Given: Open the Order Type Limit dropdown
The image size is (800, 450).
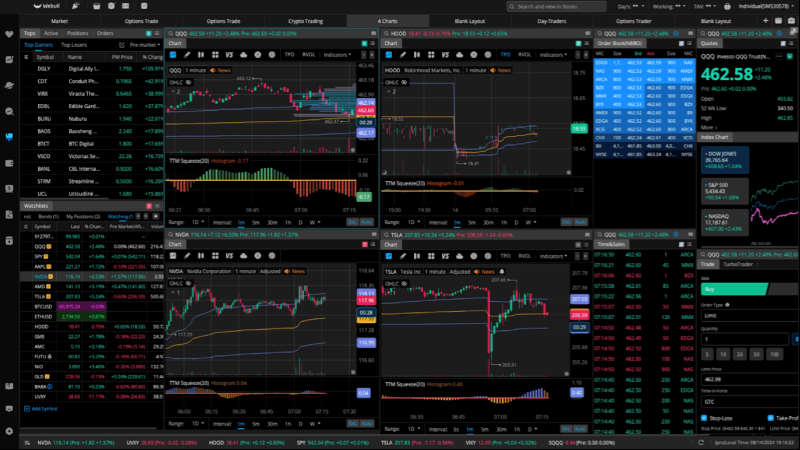Looking at the screenshot, I should coord(749,316).
